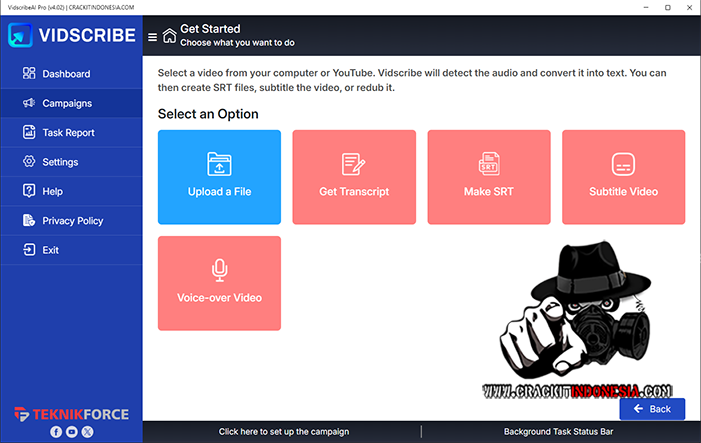
Task: Click the upload folder icon
Action: click(x=219, y=164)
